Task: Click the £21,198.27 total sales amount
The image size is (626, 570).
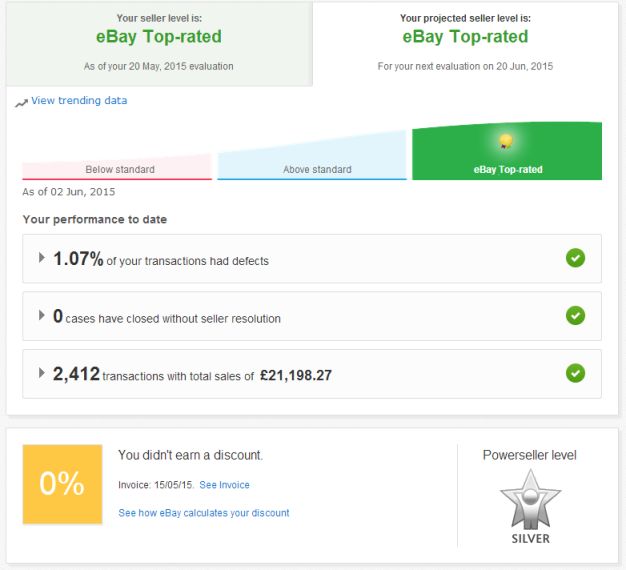Action: point(296,375)
